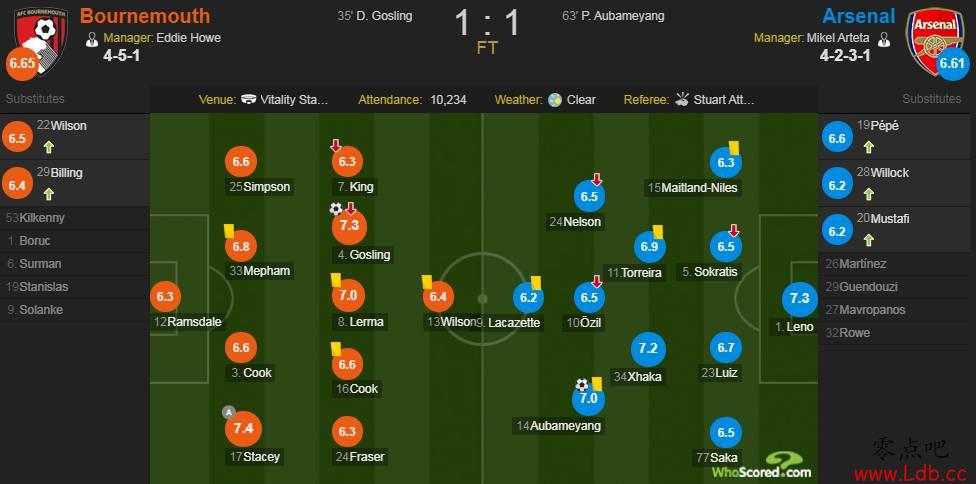Click Mepham's yellow card icon
Screen dimensions: 976x484
(x=228, y=231)
